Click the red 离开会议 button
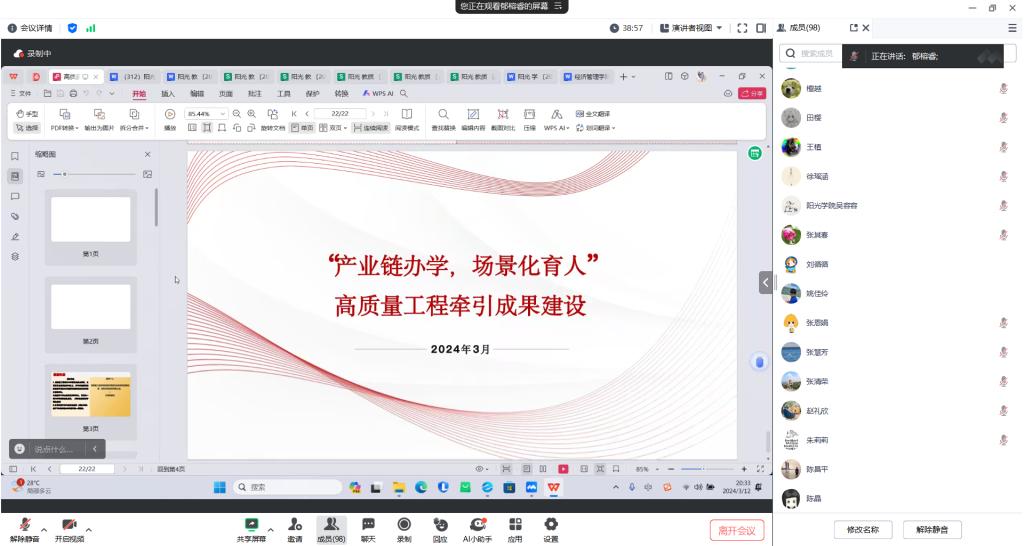1024x546 pixels. 737,530
